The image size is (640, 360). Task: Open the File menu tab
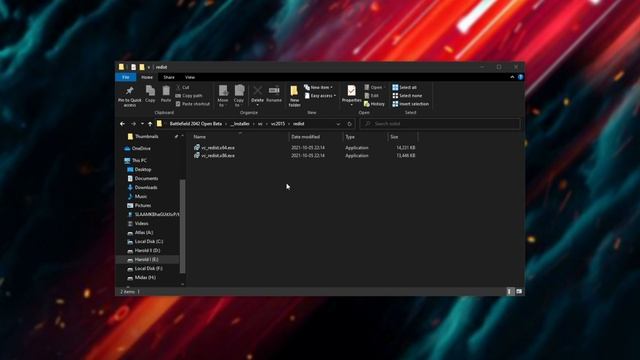coord(126,77)
